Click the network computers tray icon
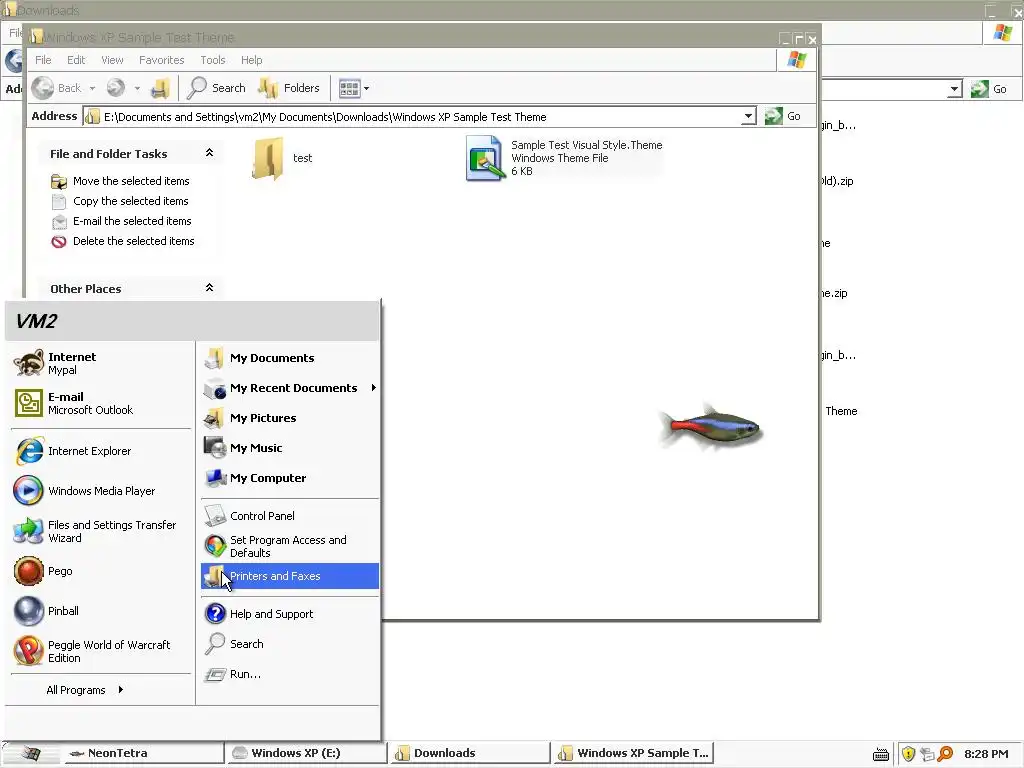The height and width of the screenshot is (768, 1024). click(927, 754)
